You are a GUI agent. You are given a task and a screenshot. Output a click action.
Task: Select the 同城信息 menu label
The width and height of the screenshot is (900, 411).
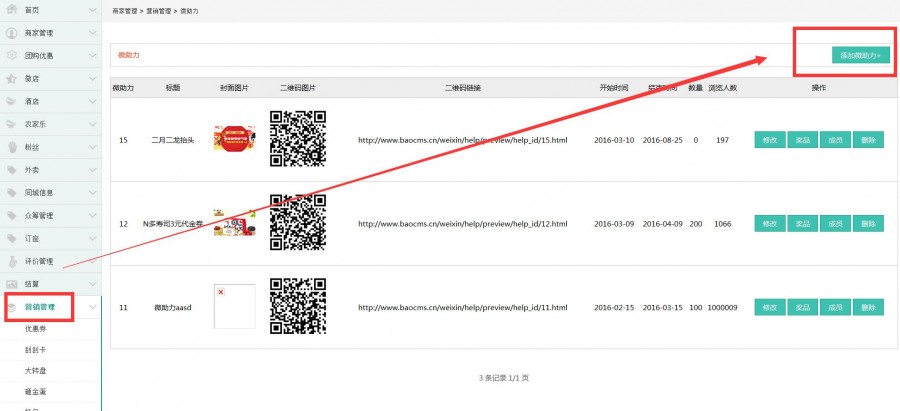tap(39, 193)
